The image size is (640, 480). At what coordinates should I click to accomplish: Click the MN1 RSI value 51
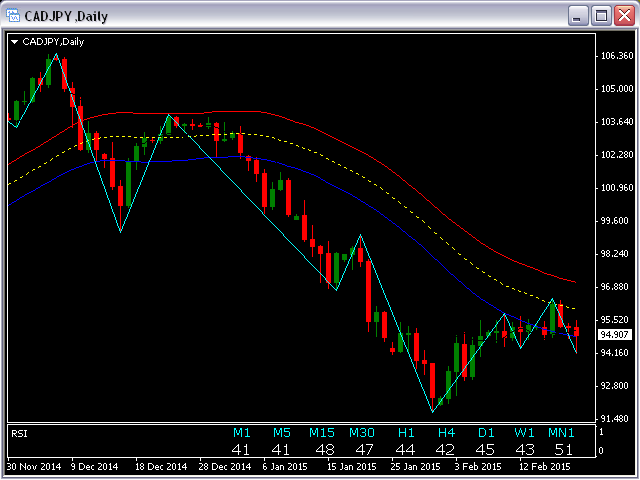coord(564,450)
